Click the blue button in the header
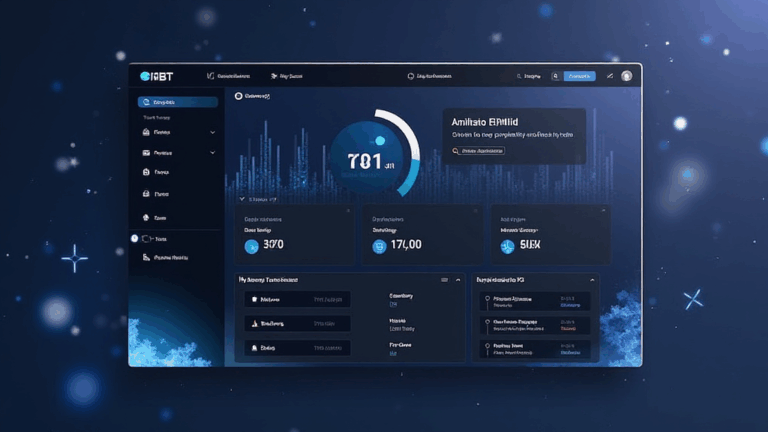This screenshot has width=768, height=432. click(579, 76)
